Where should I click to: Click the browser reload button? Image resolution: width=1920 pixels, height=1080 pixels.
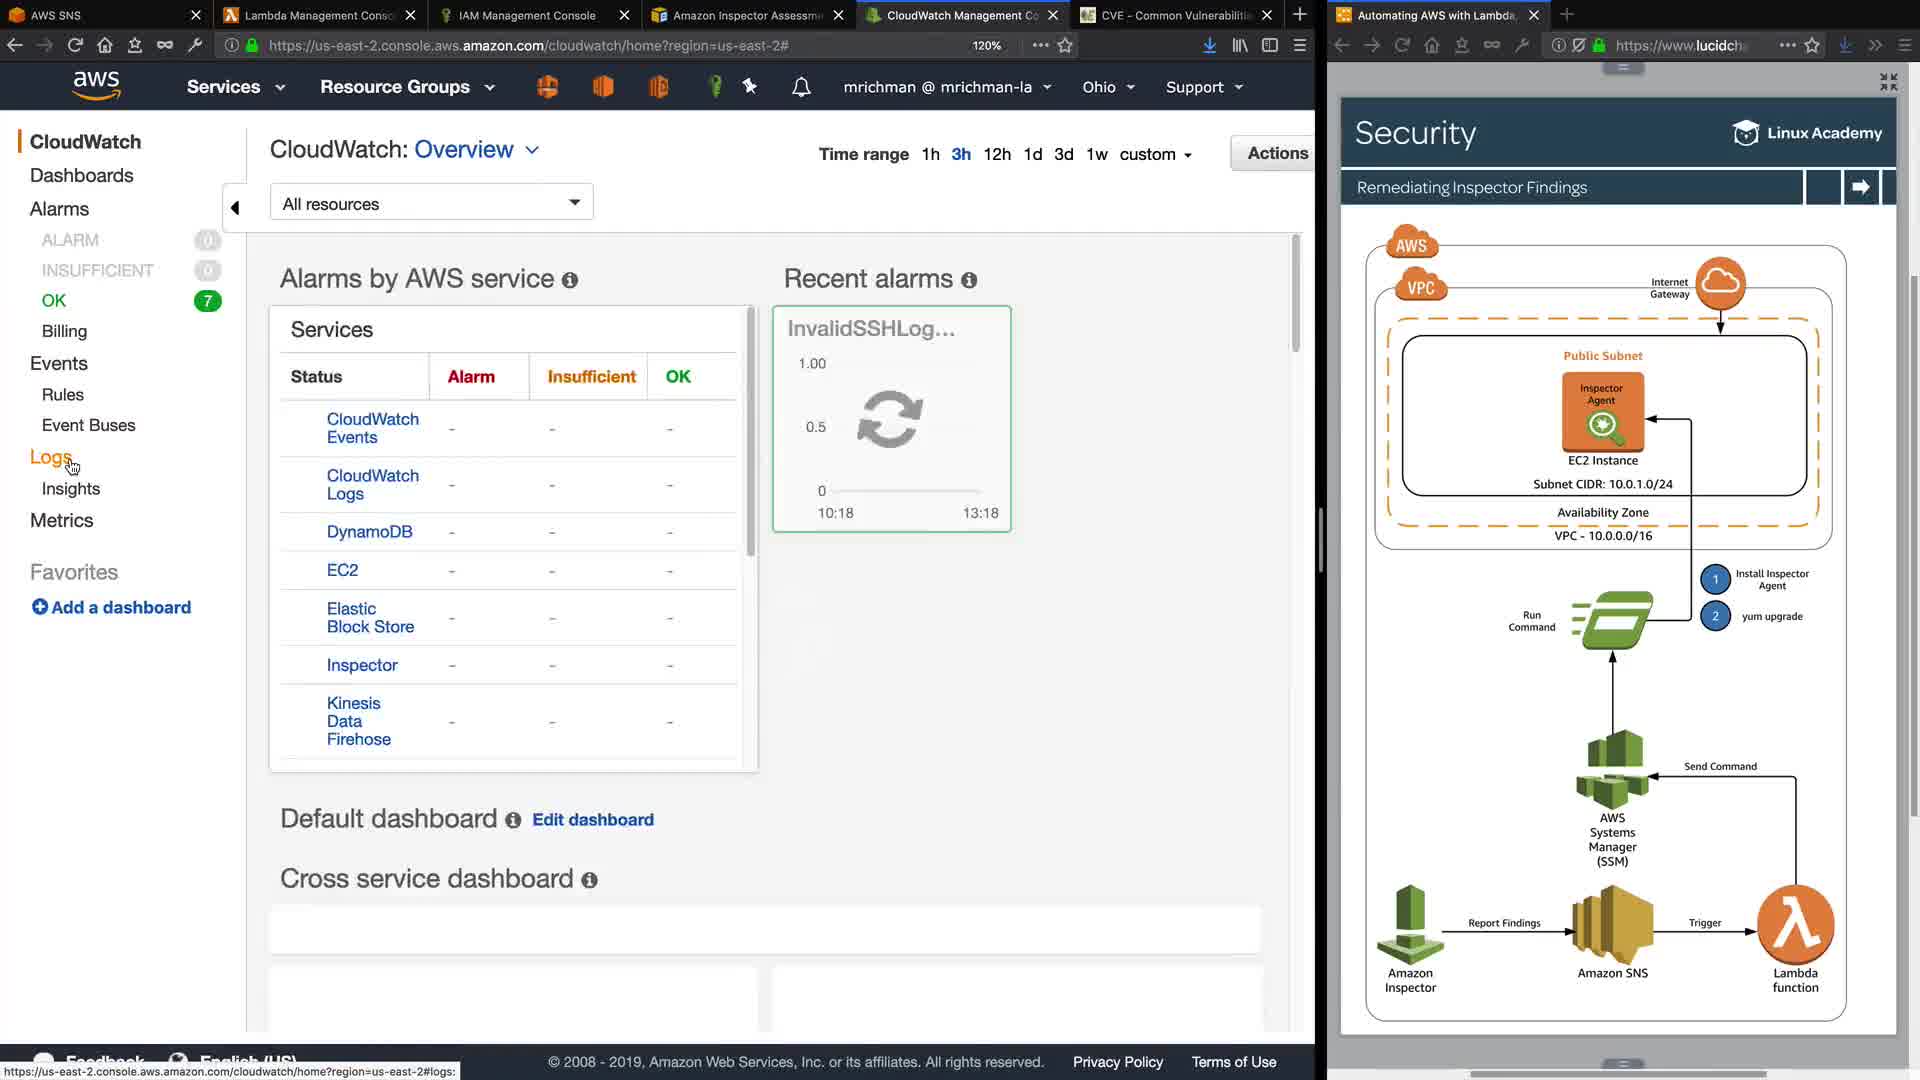(75, 45)
